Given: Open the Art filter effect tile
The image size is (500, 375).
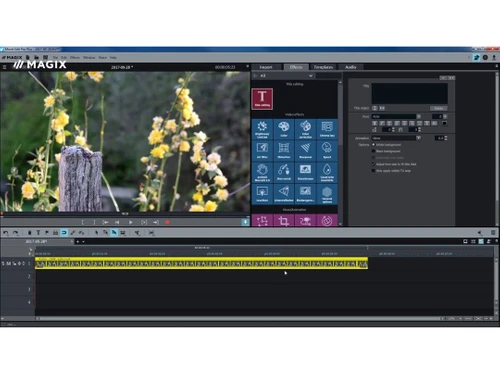Looking at the screenshot, I should (x=262, y=151).
